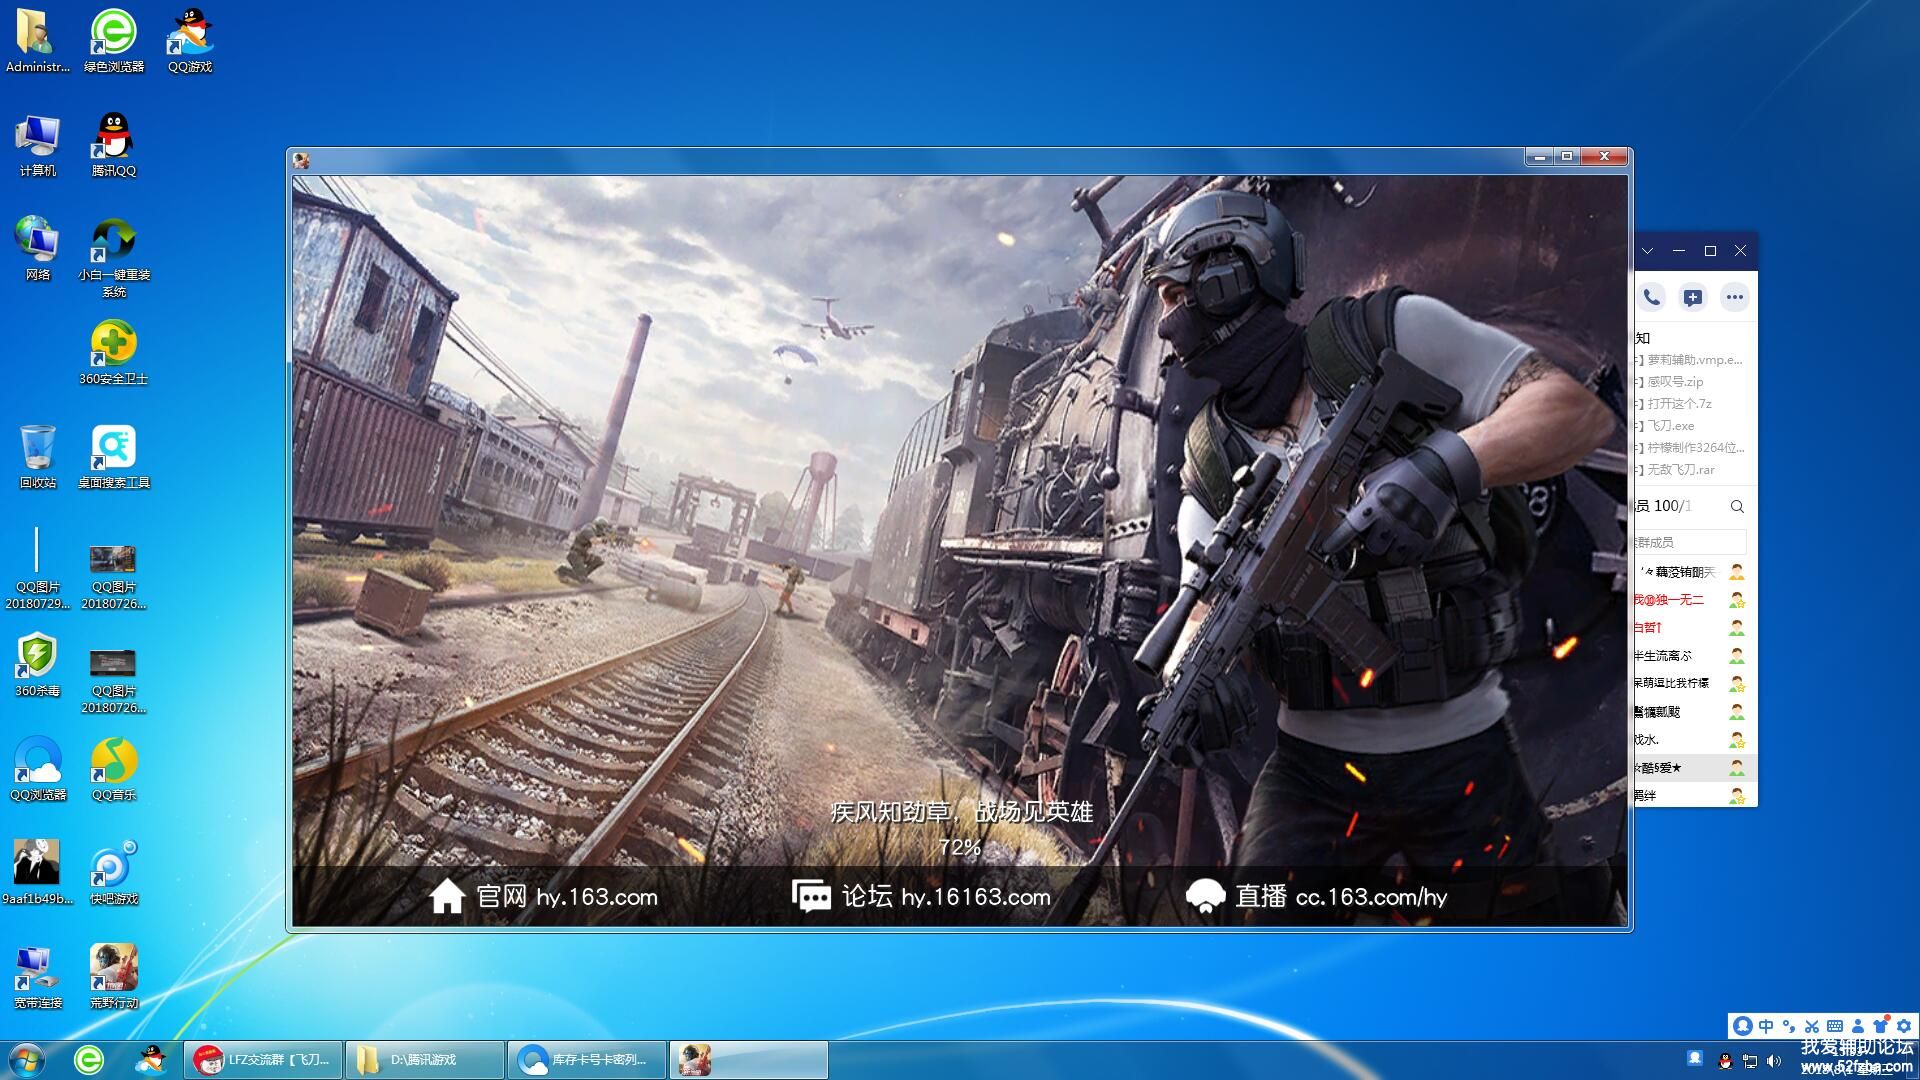The width and height of the screenshot is (1920, 1080).
Task: Click the QQ游戏 penguin icon pinned on taskbar
Action: (x=151, y=1059)
